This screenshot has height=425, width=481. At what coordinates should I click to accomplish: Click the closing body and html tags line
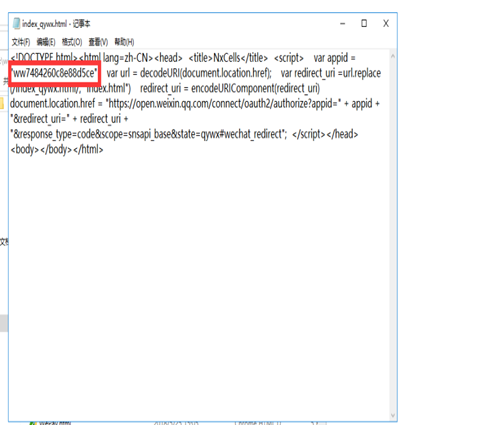tap(57, 150)
